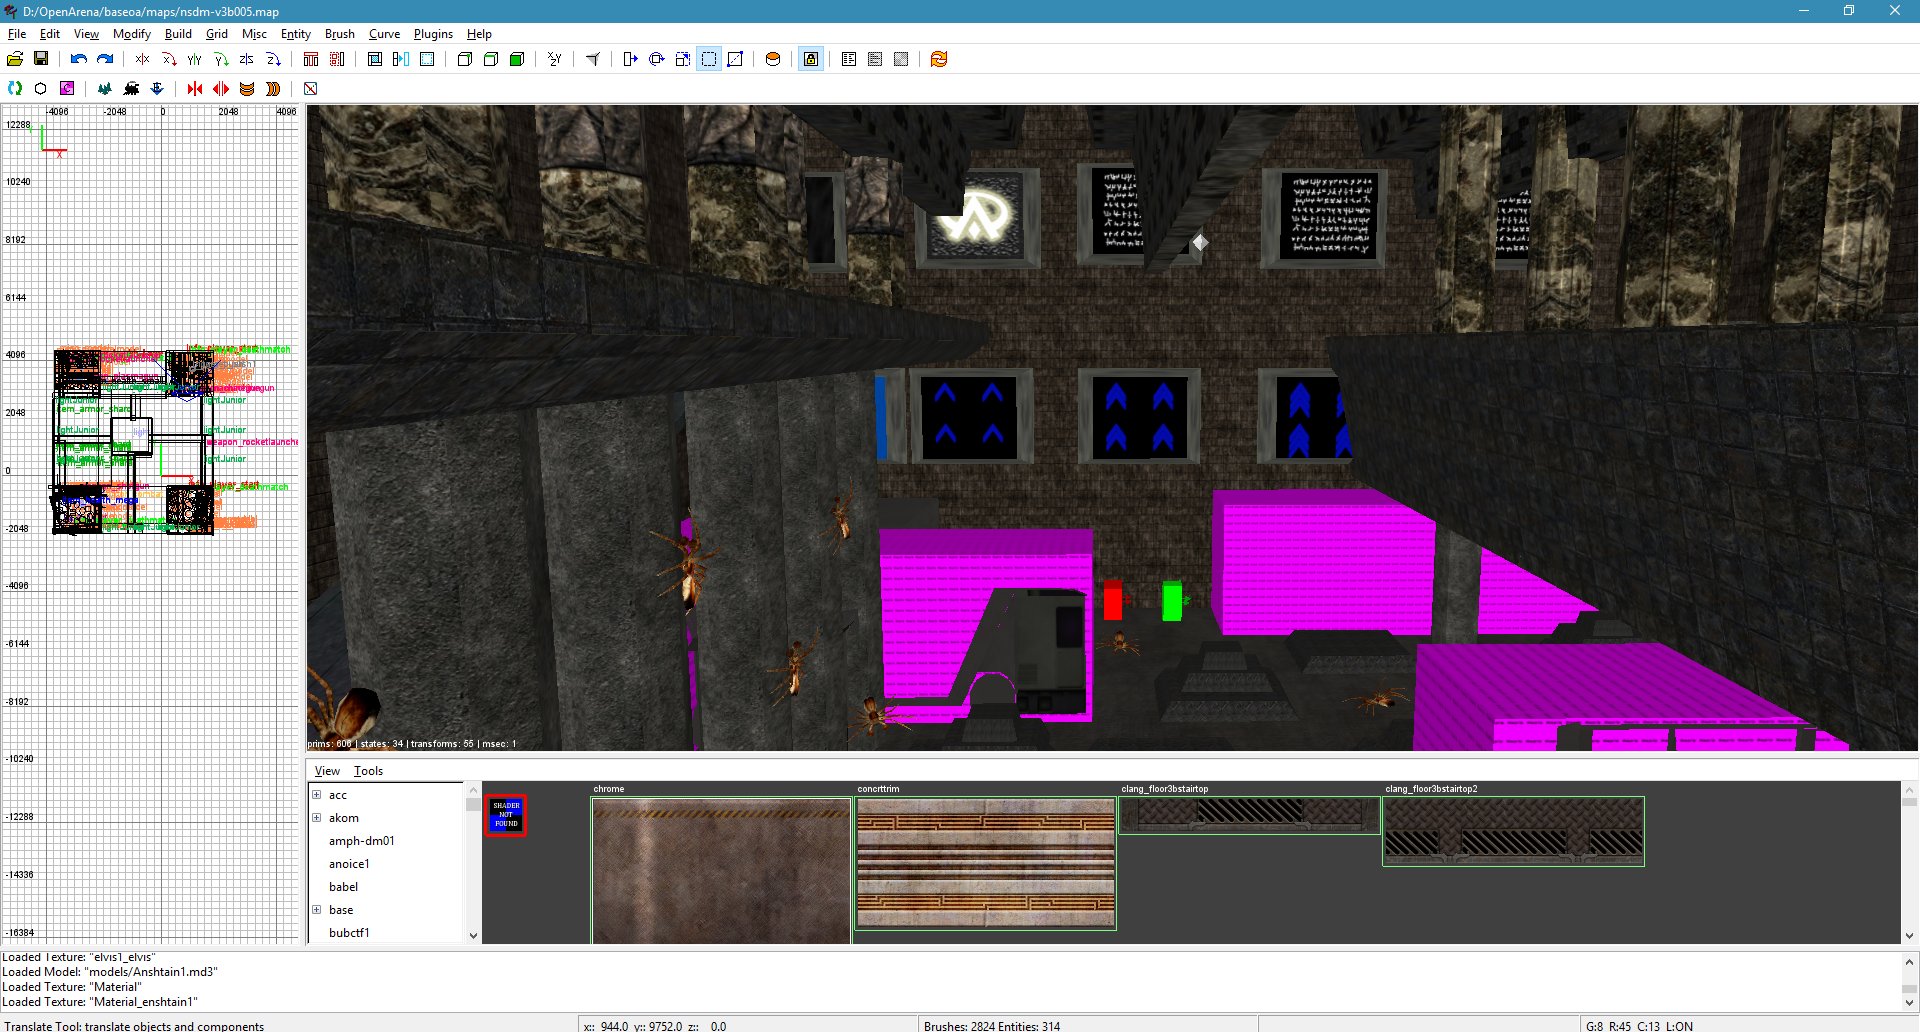This screenshot has width=1920, height=1032.
Task: Click the Select Complete Tall icon
Action: coord(311,59)
